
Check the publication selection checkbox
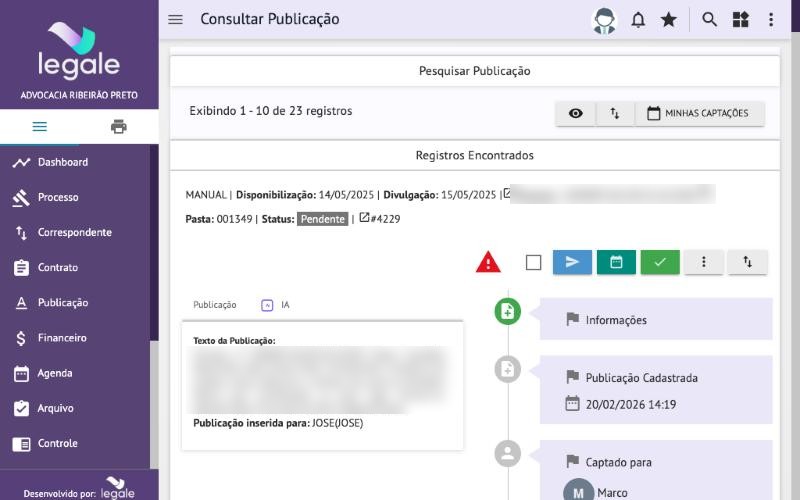(533, 262)
